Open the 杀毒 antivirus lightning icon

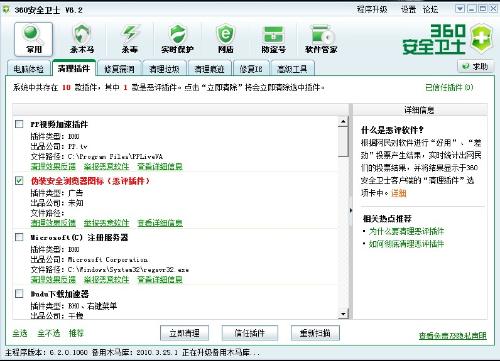130,39
